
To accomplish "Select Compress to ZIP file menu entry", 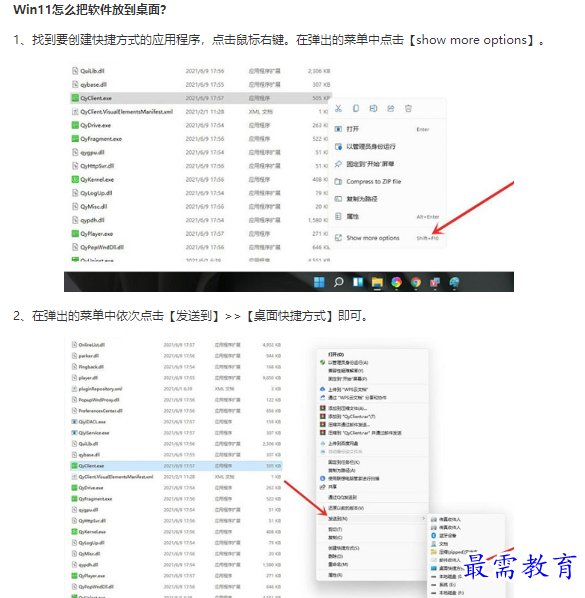I will tap(387, 182).
